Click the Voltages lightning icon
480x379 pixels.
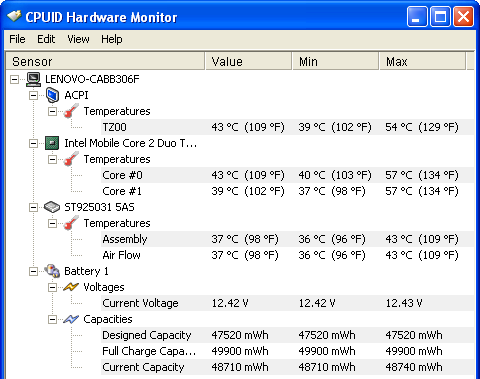71,287
